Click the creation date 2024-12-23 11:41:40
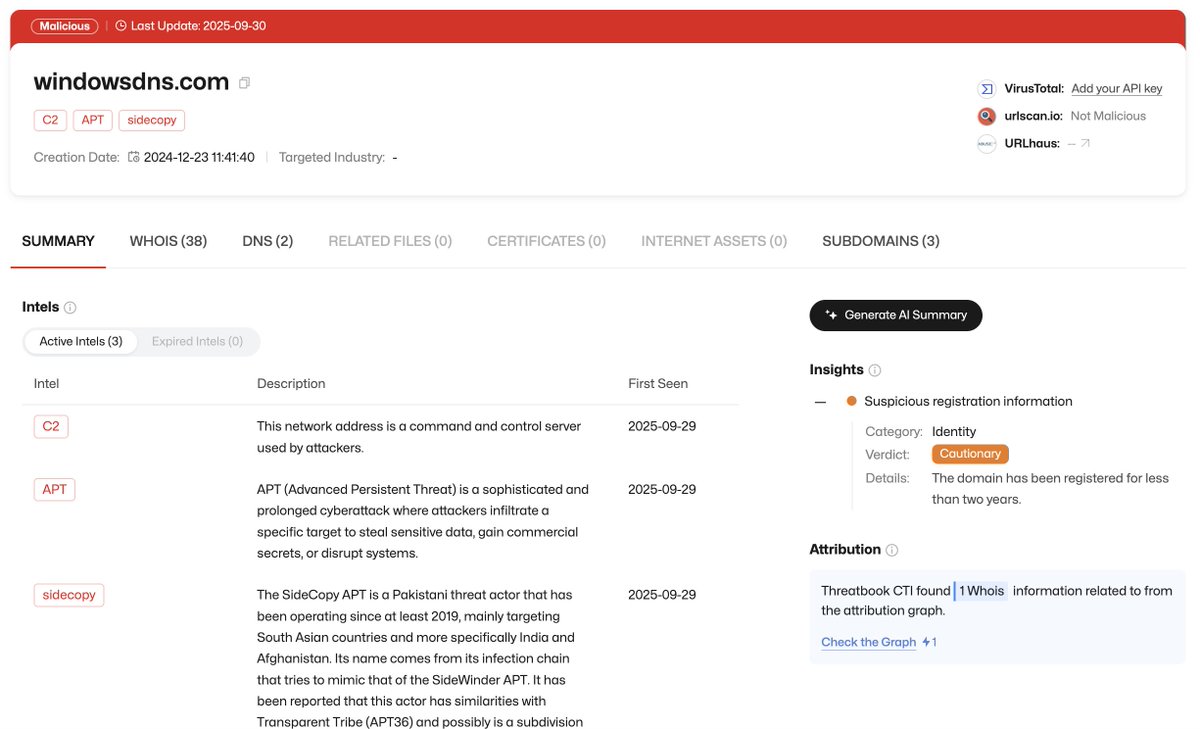The height and width of the screenshot is (729, 1200). (x=199, y=157)
